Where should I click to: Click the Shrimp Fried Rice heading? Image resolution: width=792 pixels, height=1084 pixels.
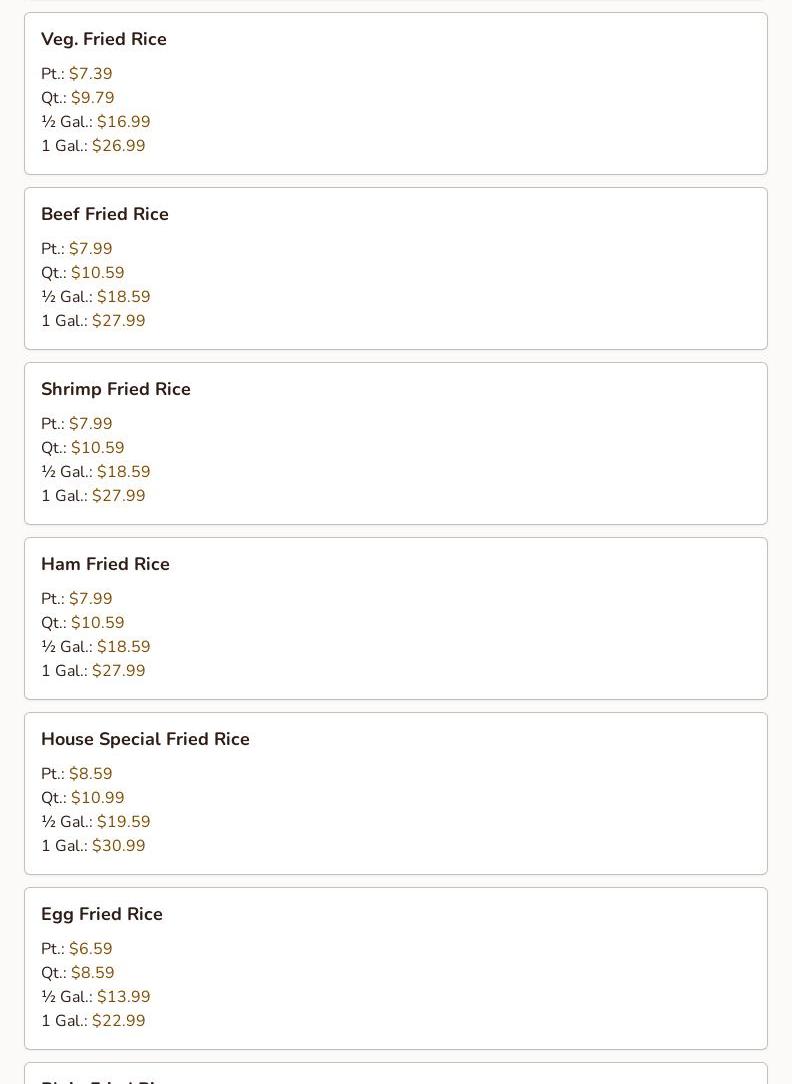tap(116, 389)
